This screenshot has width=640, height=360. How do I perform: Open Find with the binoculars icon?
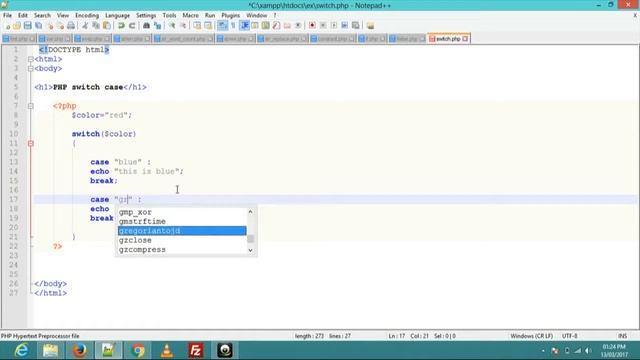146,26
